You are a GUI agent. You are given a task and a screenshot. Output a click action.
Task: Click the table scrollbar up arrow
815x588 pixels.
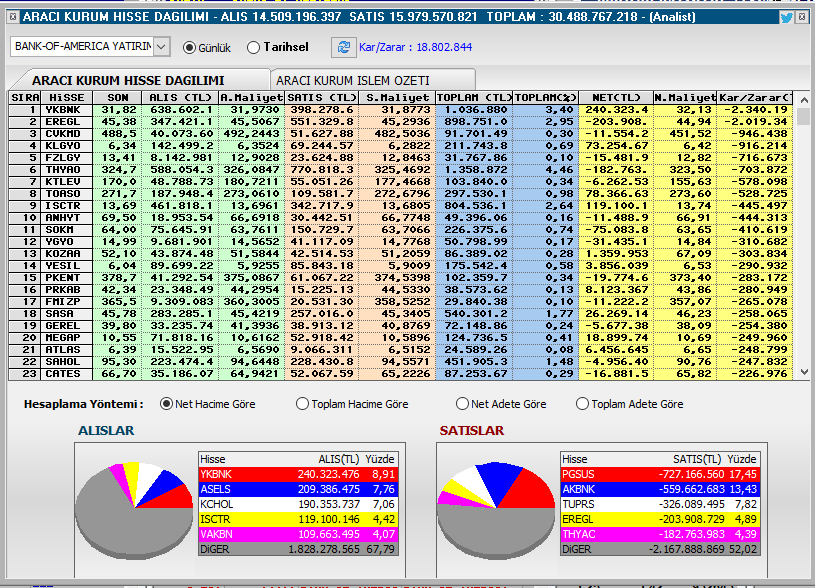(804, 100)
